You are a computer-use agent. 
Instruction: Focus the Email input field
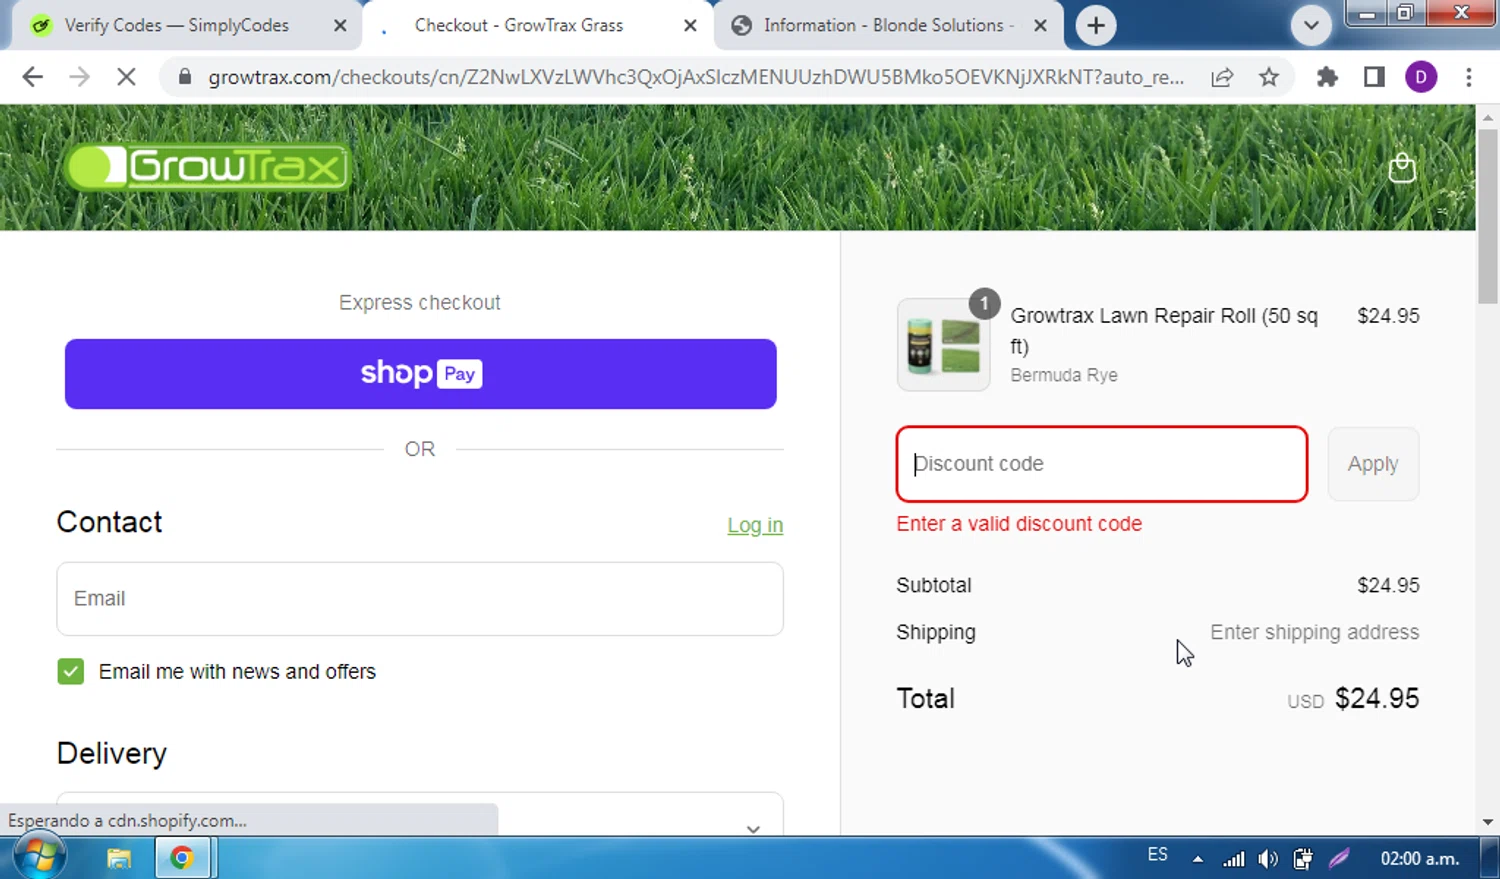click(420, 599)
